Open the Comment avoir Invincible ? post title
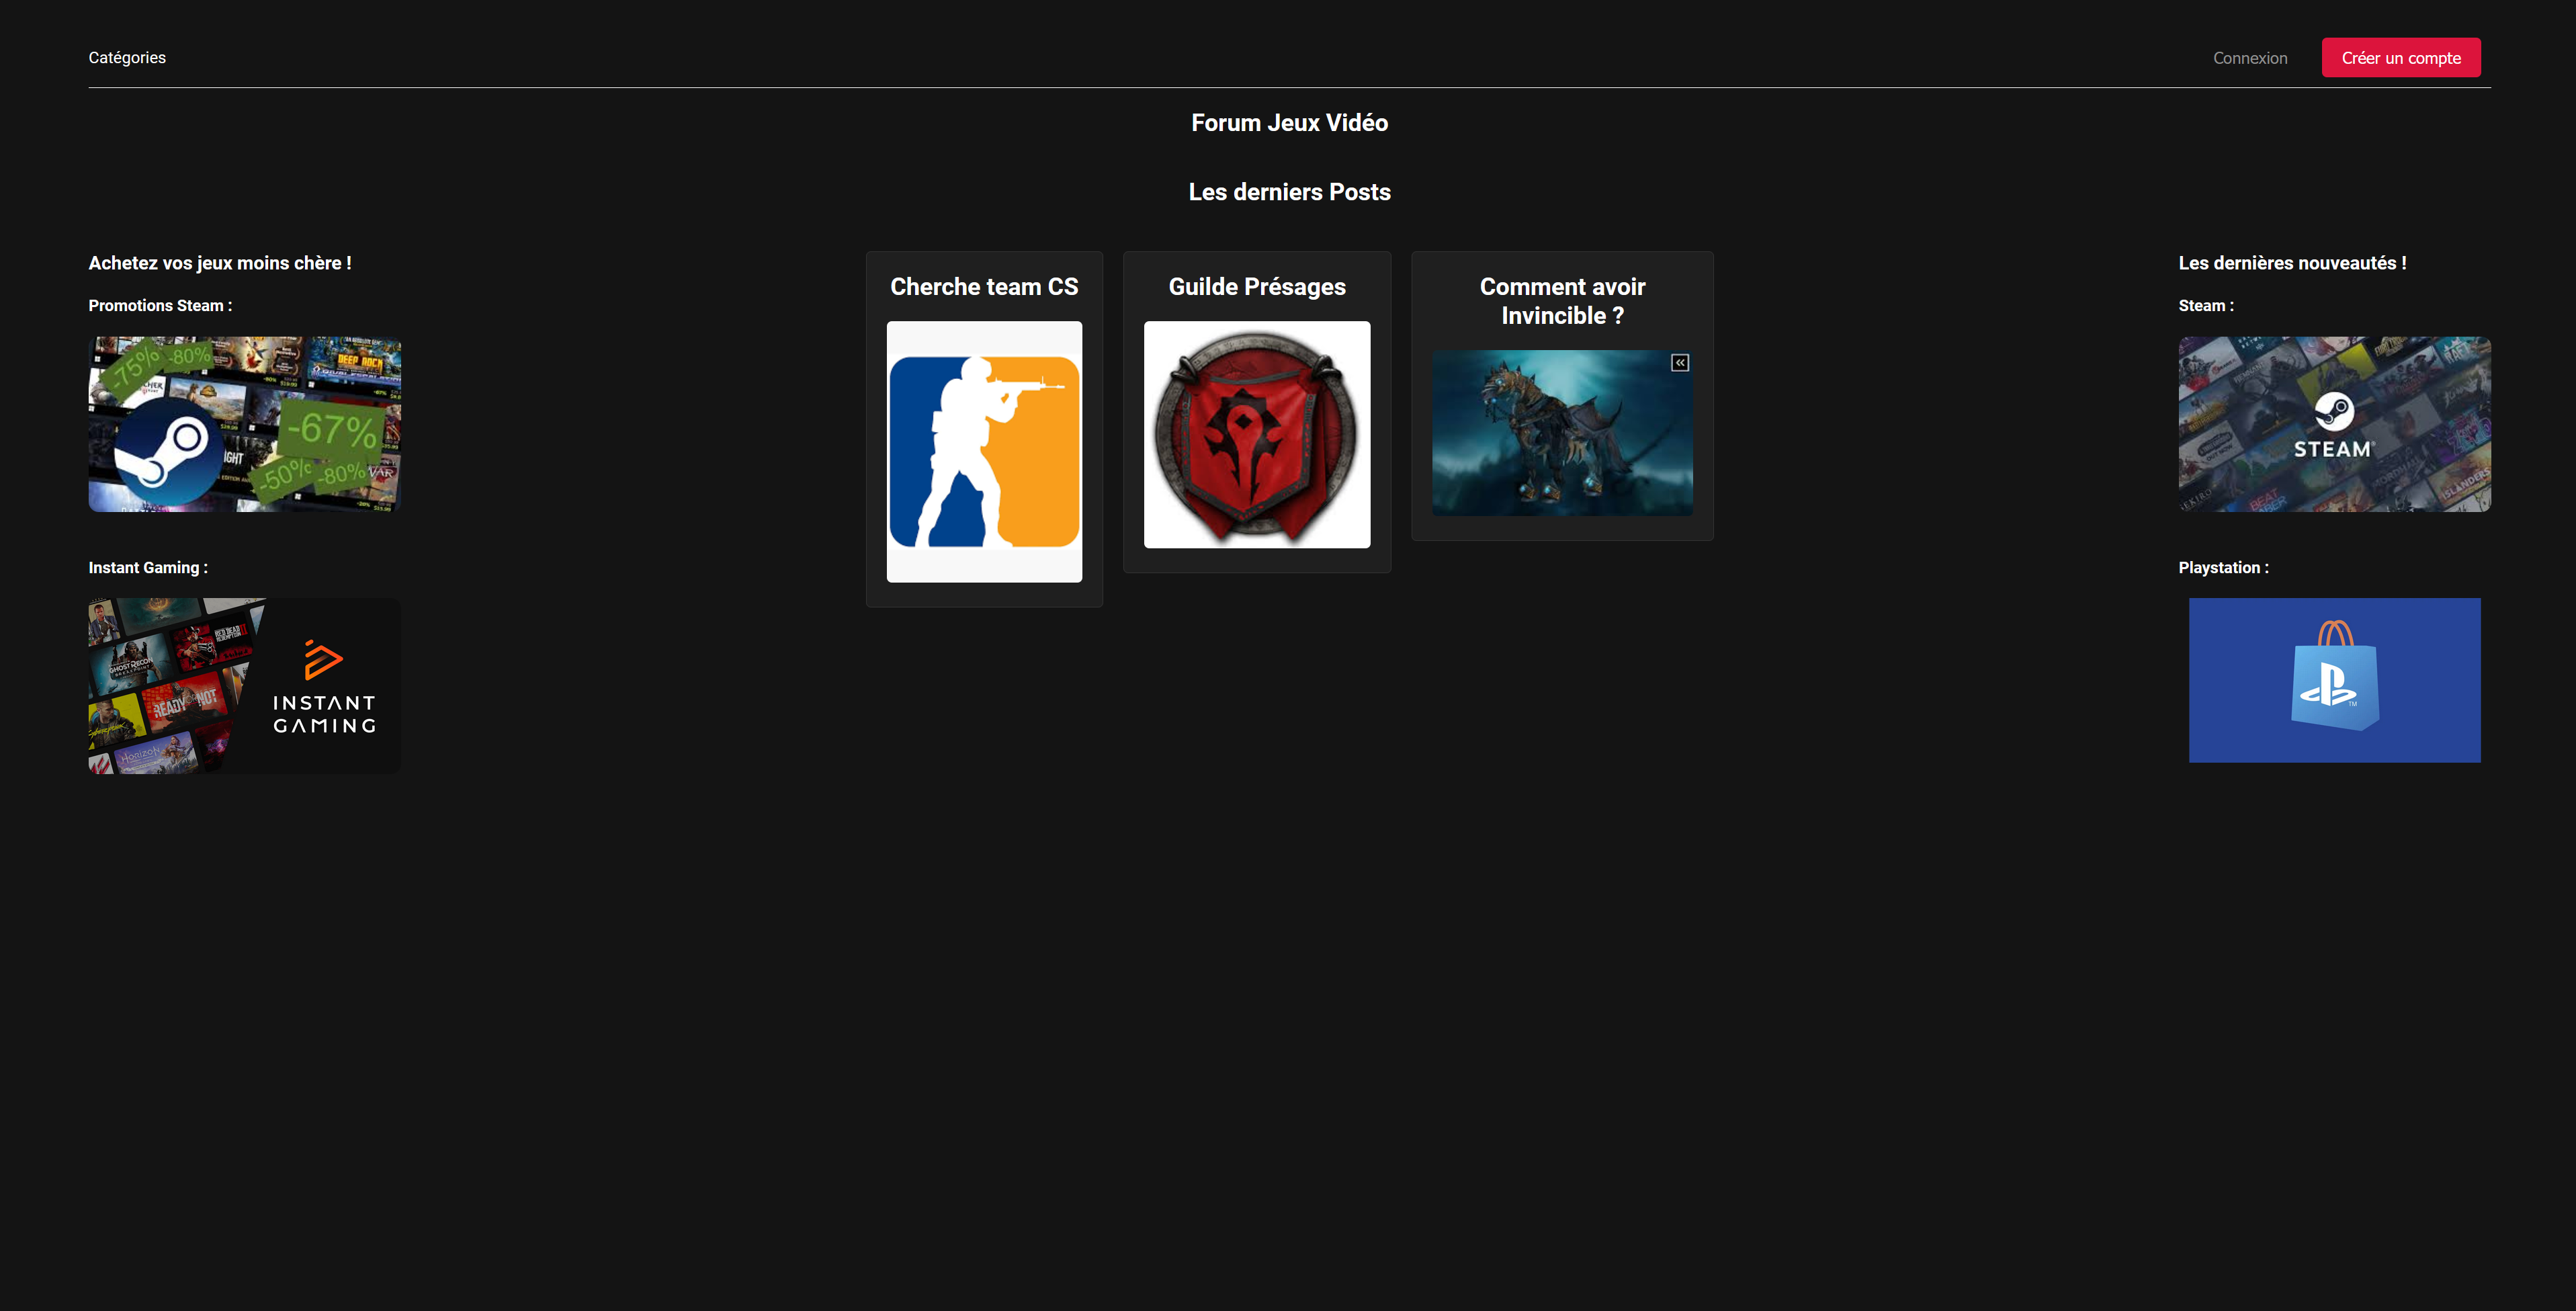 (x=1561, y=301)
